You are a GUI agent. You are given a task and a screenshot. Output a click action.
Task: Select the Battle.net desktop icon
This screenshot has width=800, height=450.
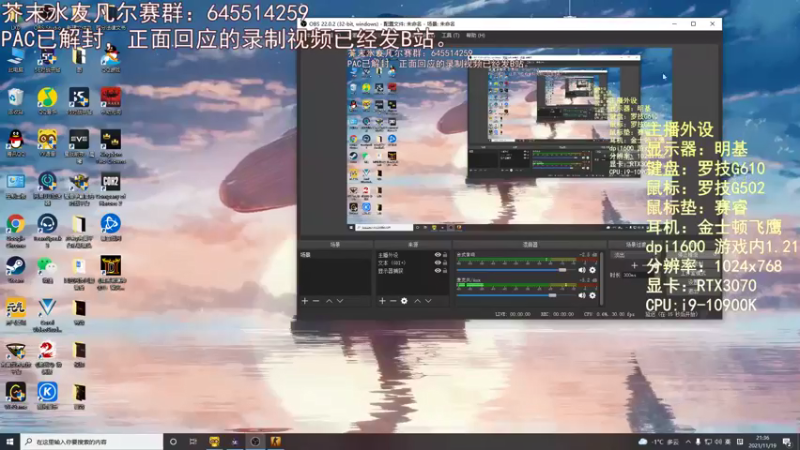[111, 228]
